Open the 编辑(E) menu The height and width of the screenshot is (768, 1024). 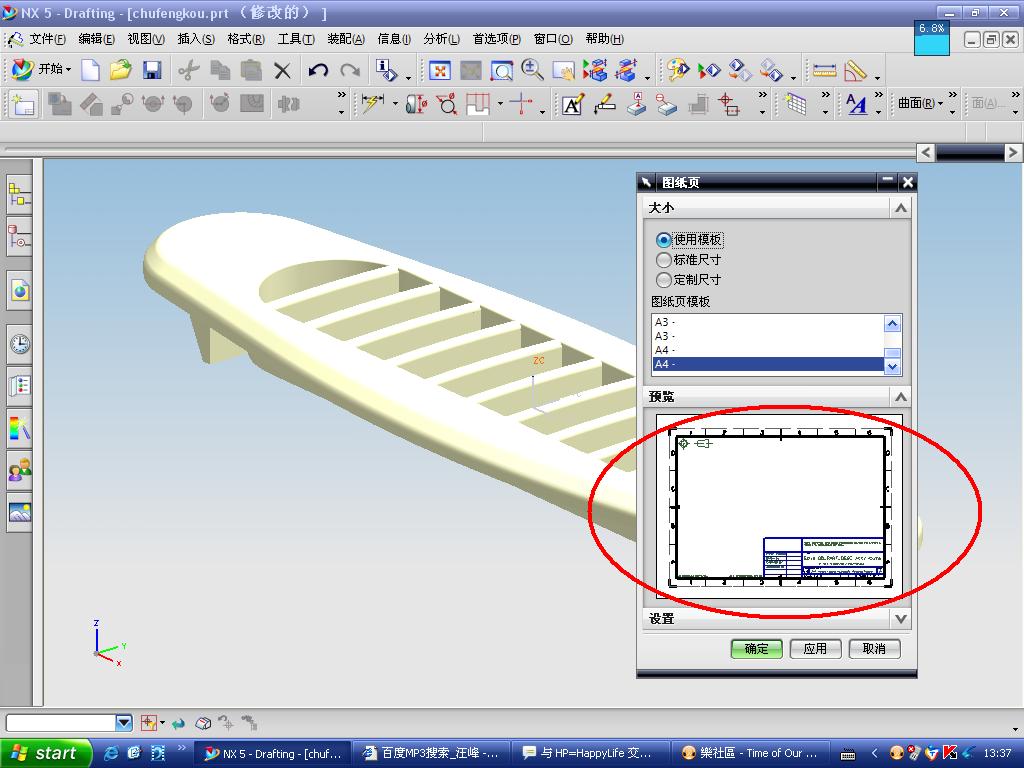[97, 39]
